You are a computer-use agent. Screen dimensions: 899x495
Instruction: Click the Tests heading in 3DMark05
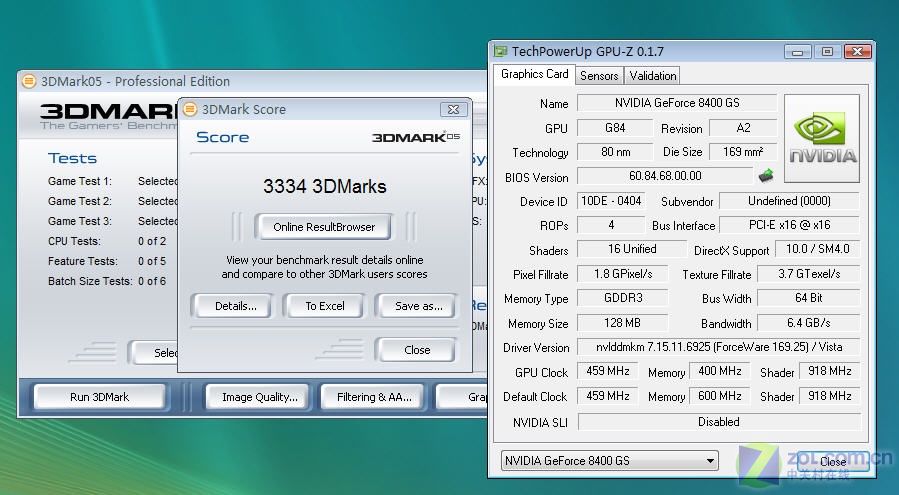[72, 158]
